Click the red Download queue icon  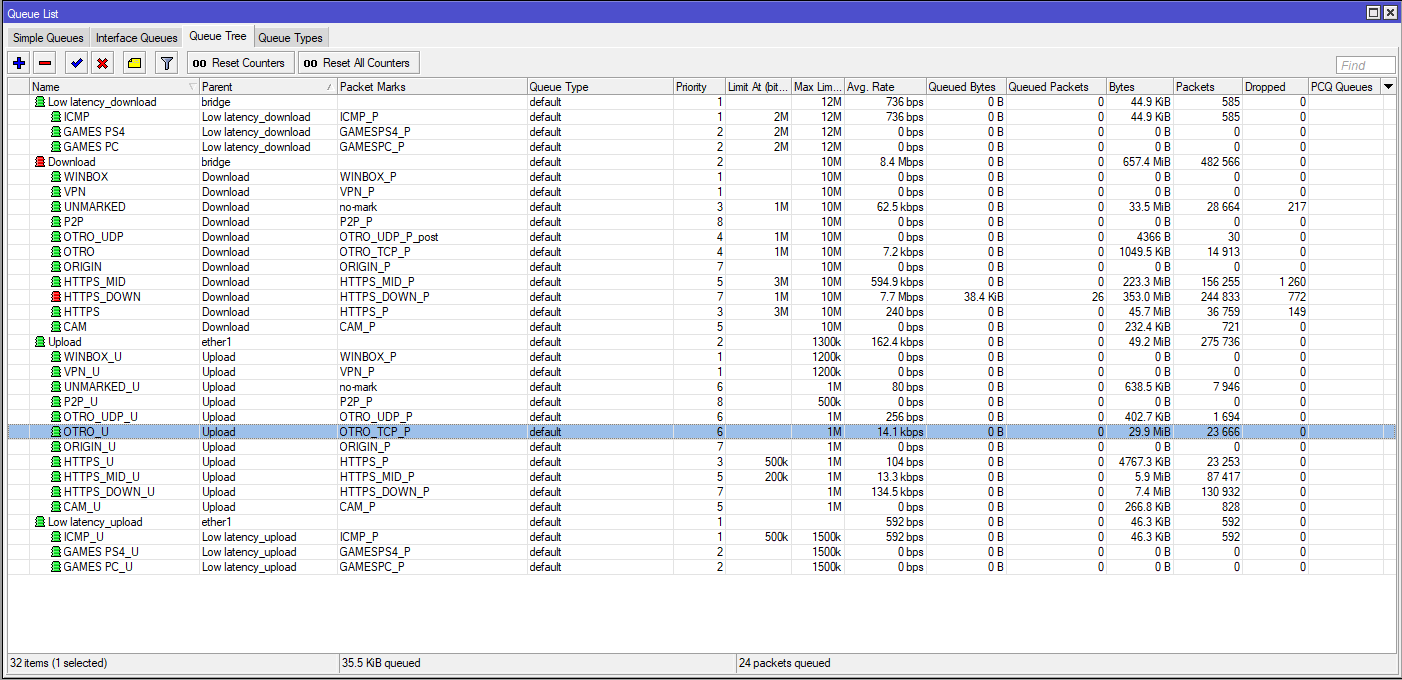click(x=40, y=162)
